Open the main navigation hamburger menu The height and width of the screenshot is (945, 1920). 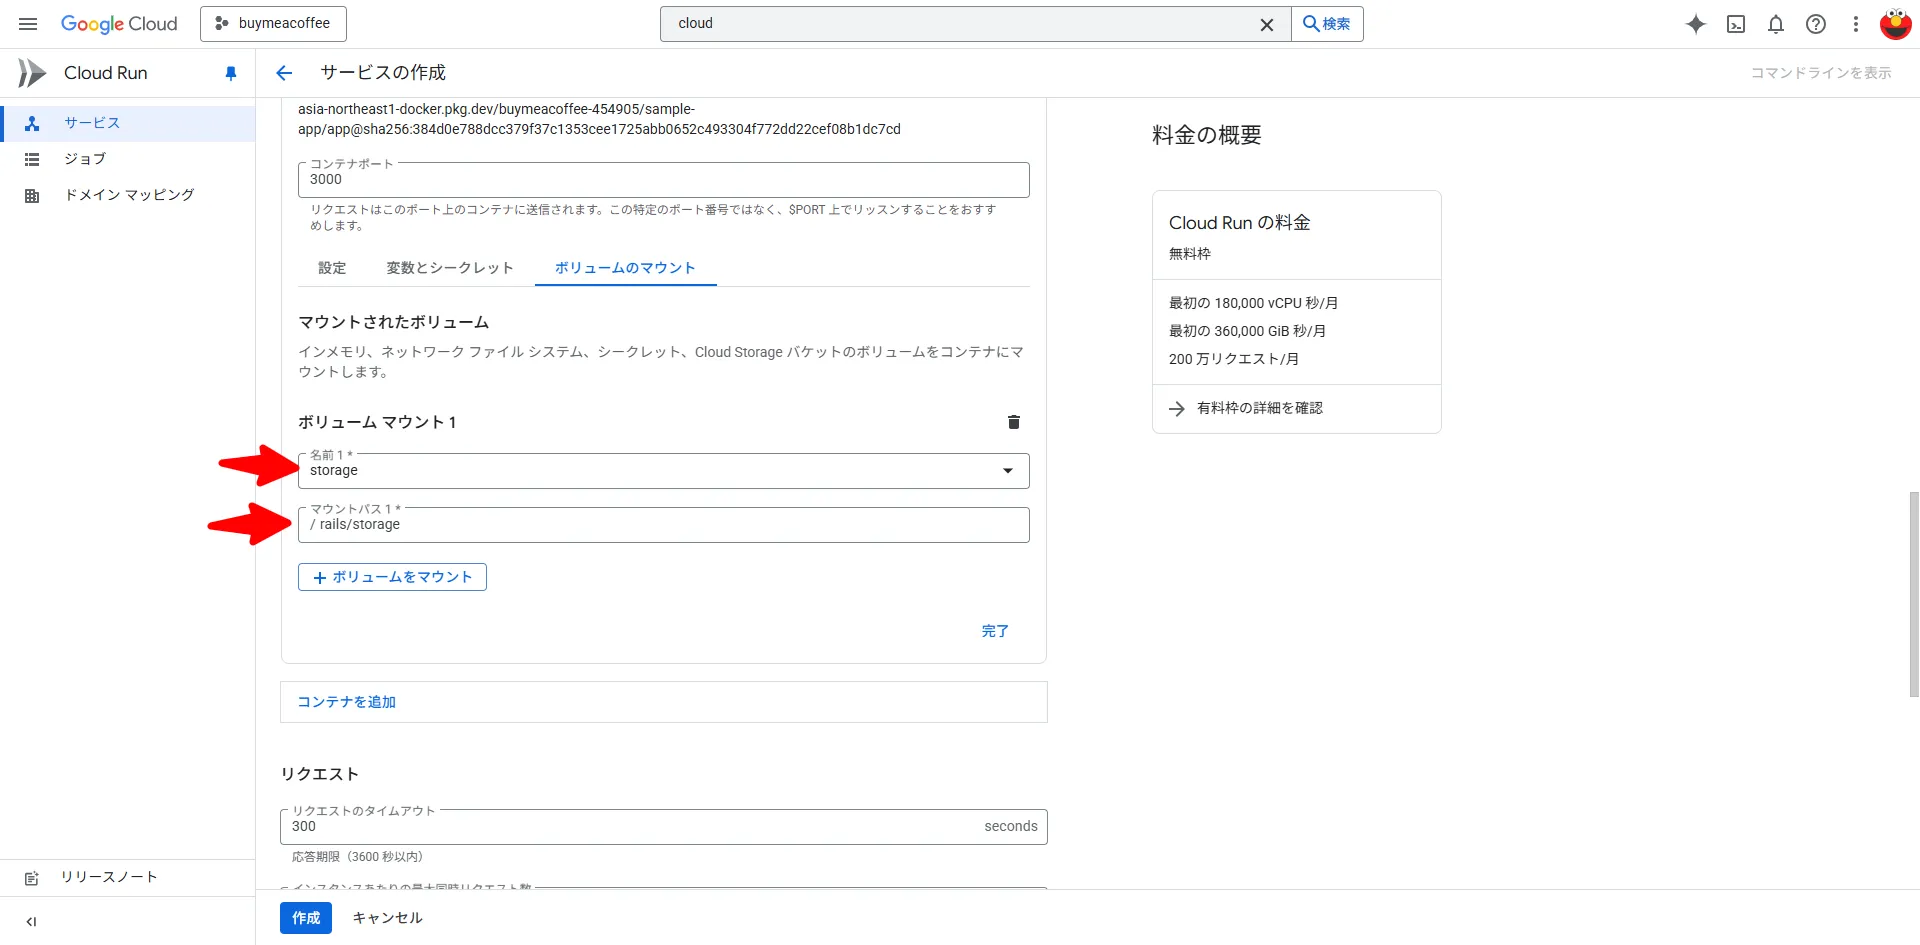tap(28, 24)
